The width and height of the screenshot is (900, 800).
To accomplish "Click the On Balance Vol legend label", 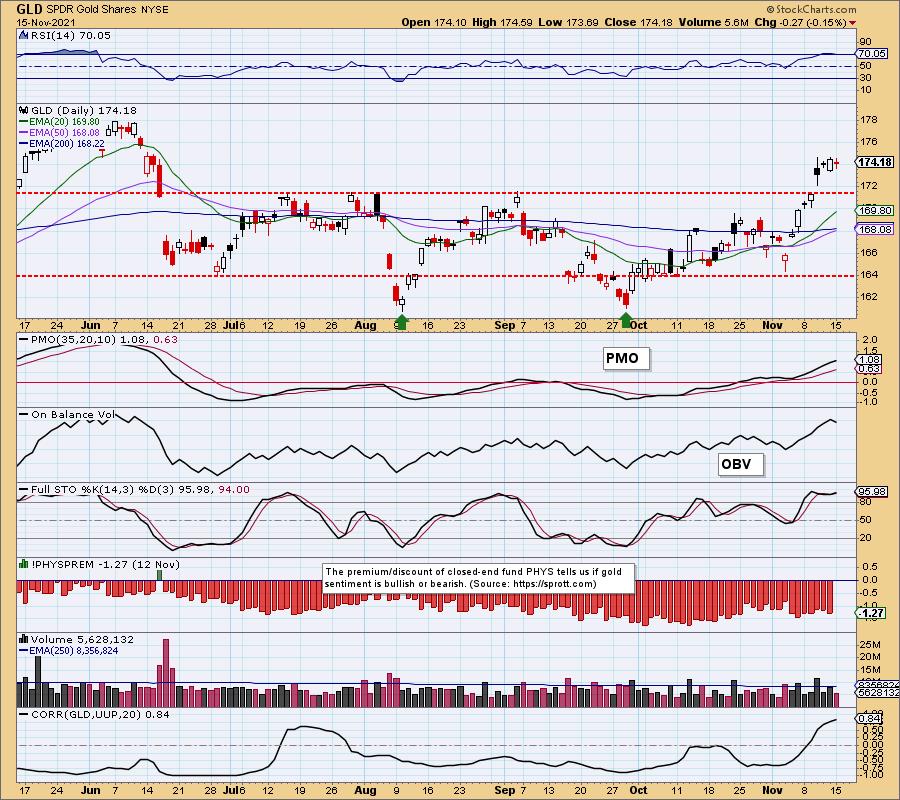I will (x=67, y=414).
